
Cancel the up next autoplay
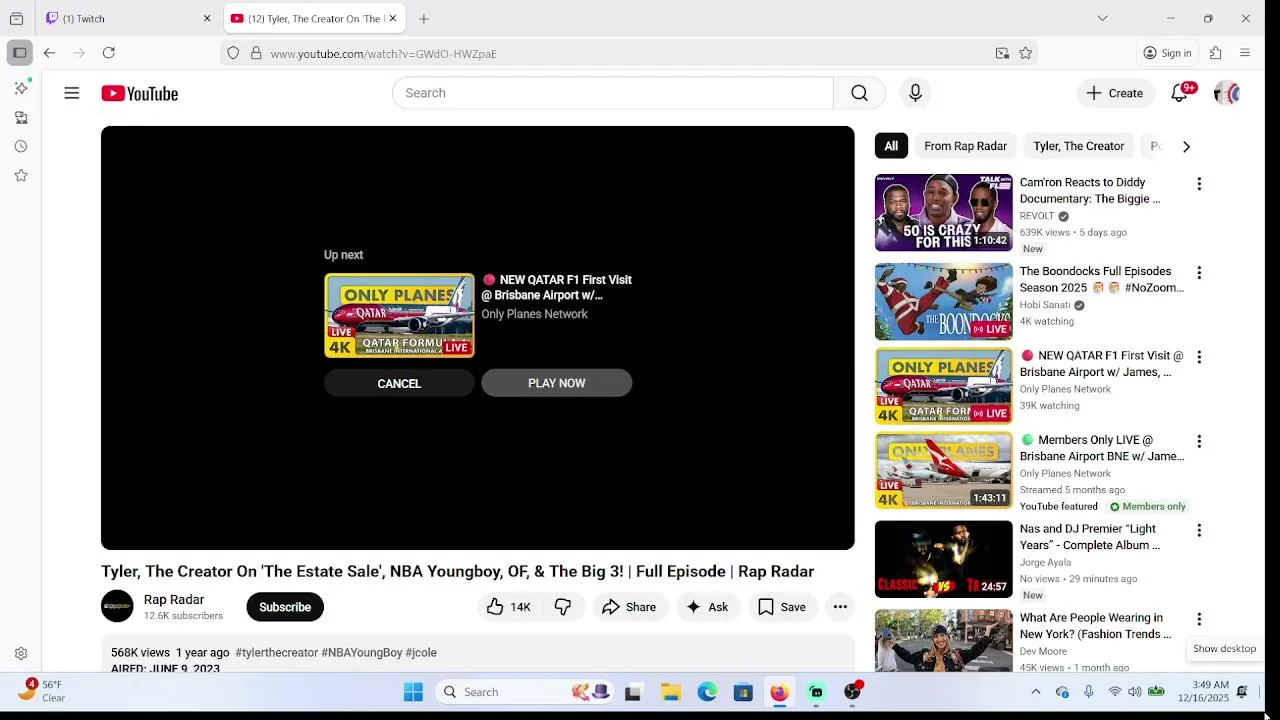point(399,383)
